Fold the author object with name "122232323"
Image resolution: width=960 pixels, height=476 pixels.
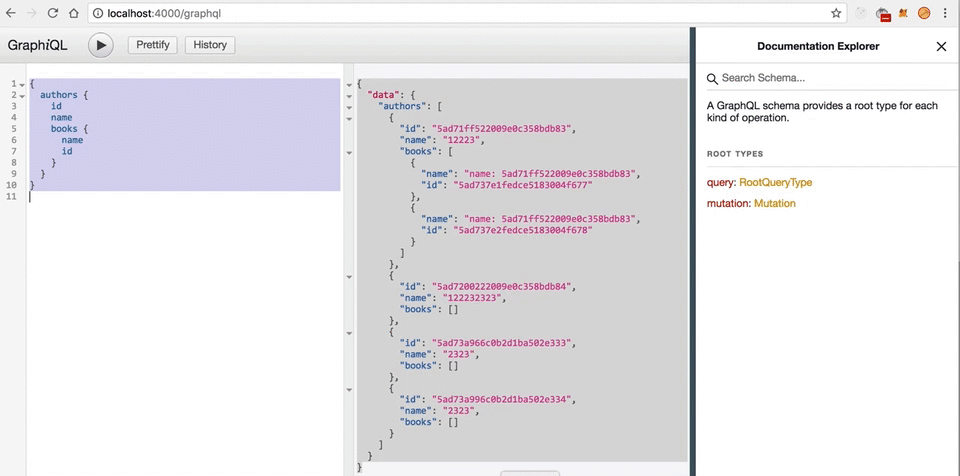(x=349, y=277)
